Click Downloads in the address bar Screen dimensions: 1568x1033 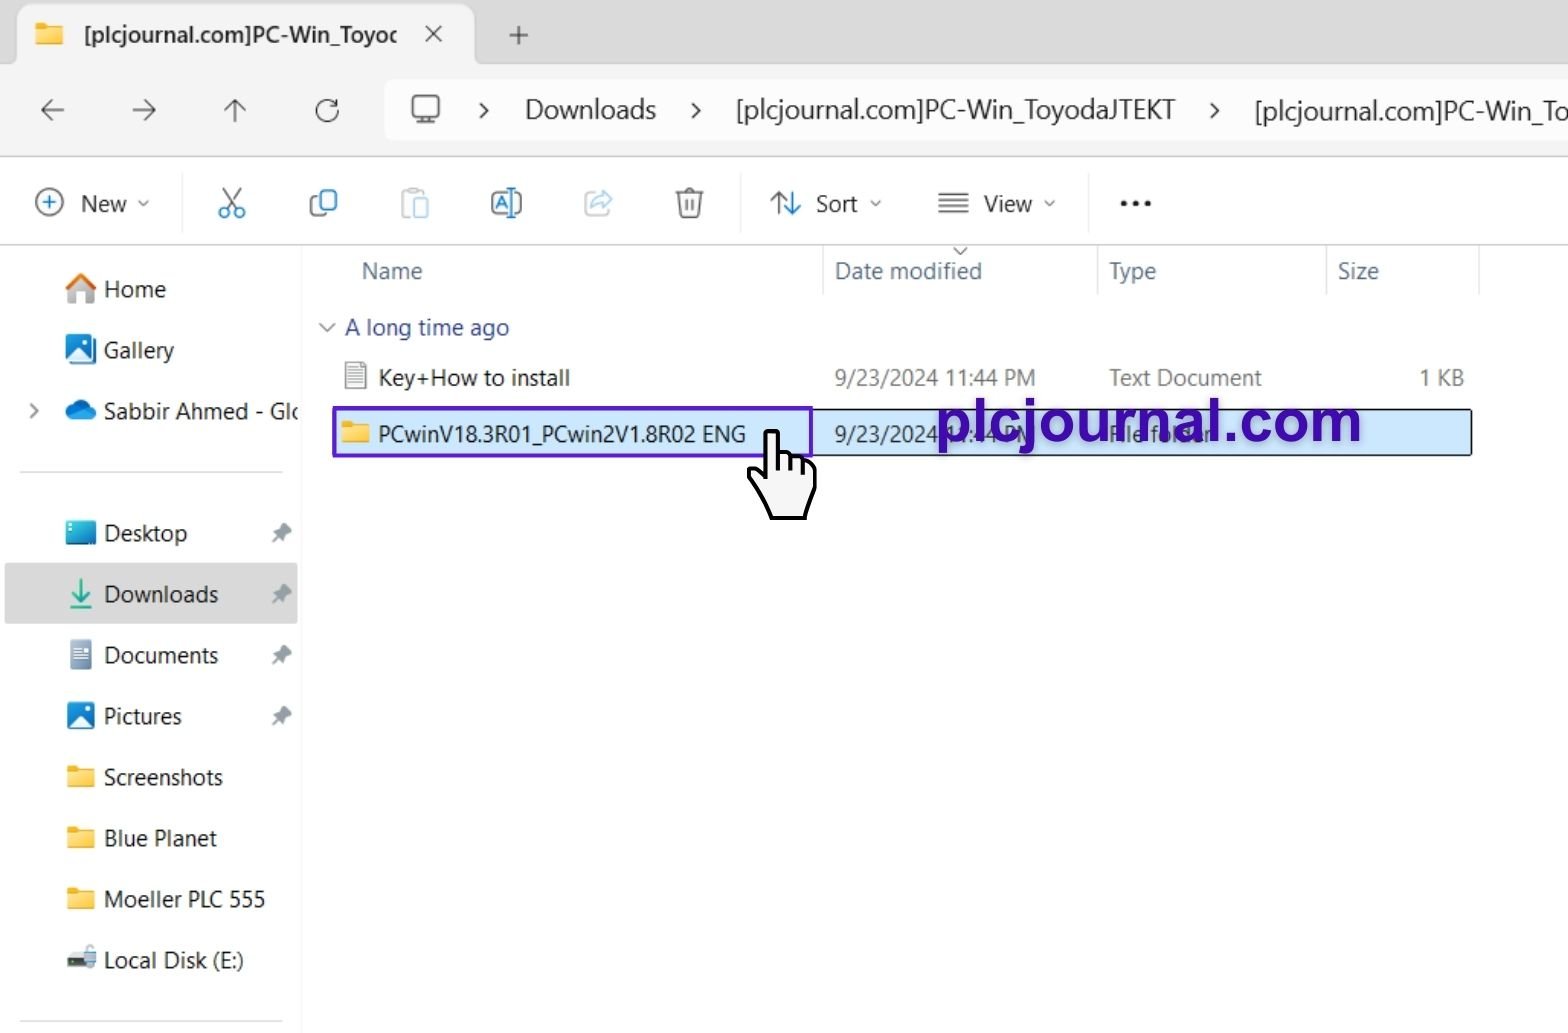[x=590, y=110]
